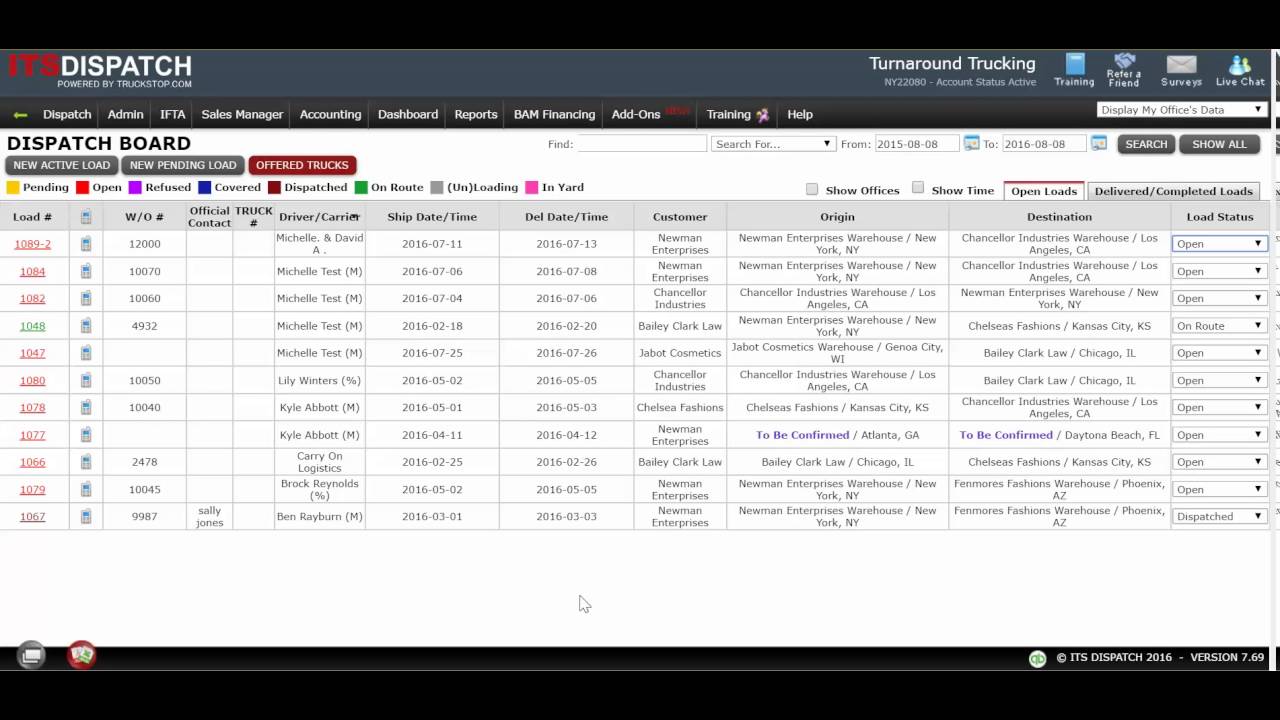1280x720 pixels.
Task: Enable the Show Time checkbox
Action: [x=918, y=188]
